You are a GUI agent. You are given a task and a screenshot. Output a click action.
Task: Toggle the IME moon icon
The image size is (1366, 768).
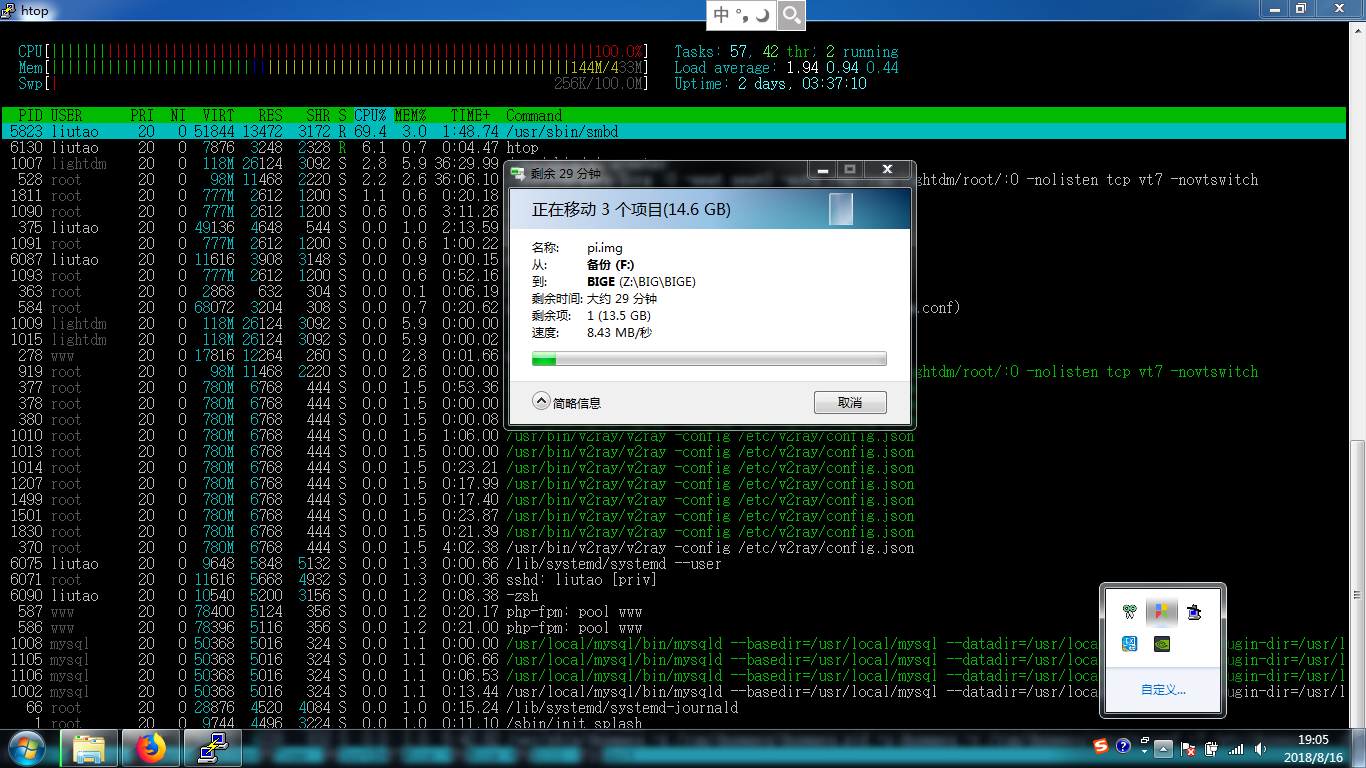(762, 15)
